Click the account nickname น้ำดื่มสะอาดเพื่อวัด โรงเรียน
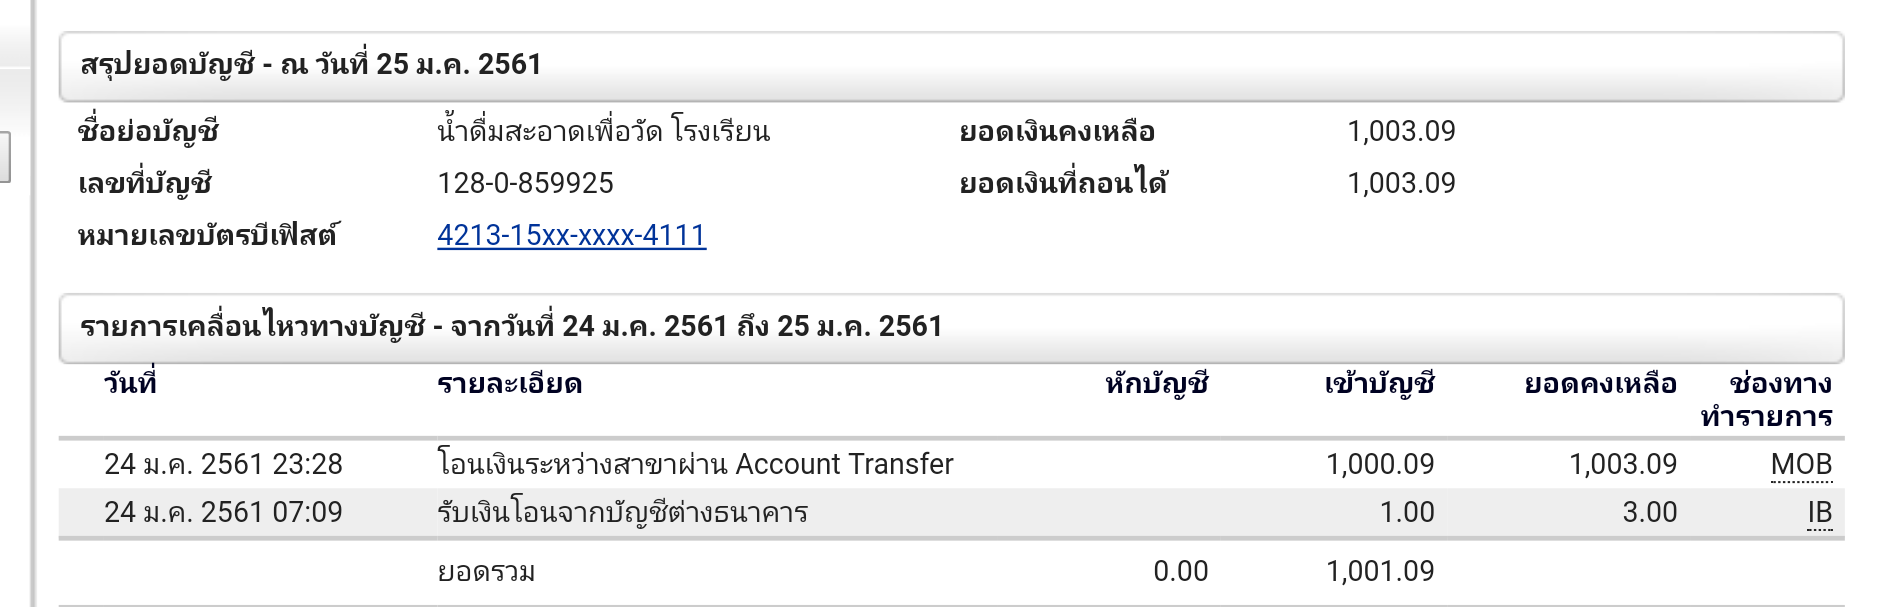Screen dimensions: 1879x607 click(603, 131)
